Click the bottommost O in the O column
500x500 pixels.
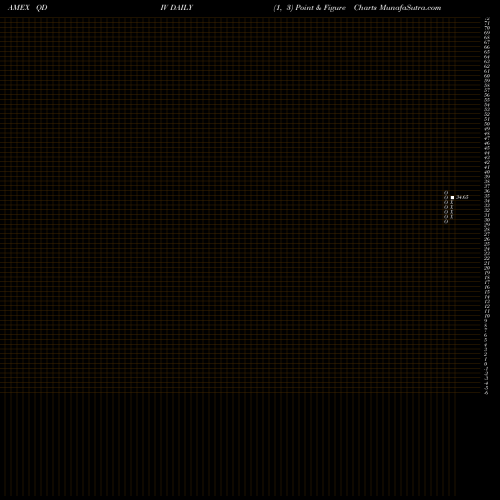click(446, 221)
